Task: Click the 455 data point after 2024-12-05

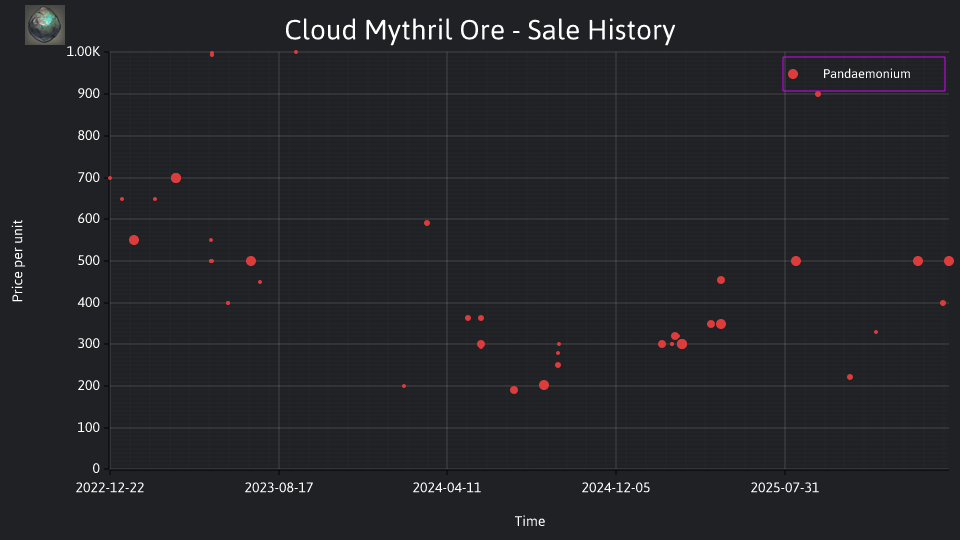Action: point(721,280)
